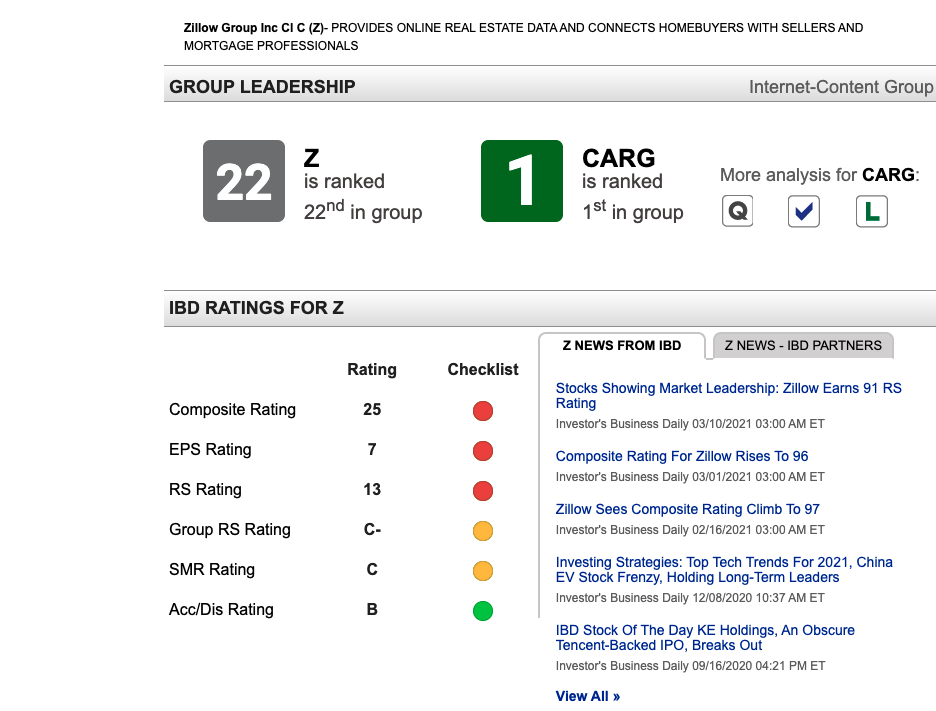Viewport: 936px width, 711px height.
Task: Click the EPS Rating value 7
Action: tap(372, 450)
